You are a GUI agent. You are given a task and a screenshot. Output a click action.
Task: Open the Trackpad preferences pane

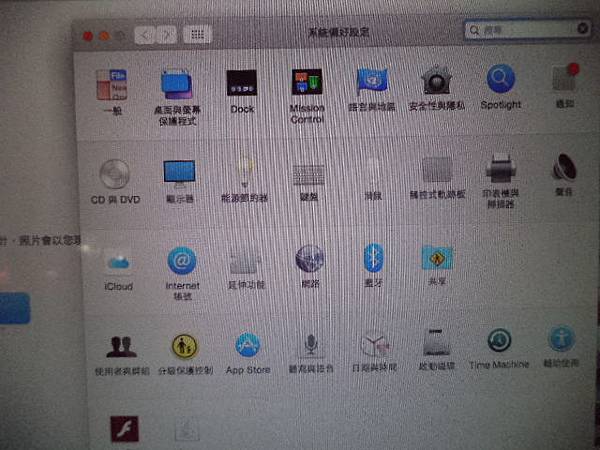[437, 170]
